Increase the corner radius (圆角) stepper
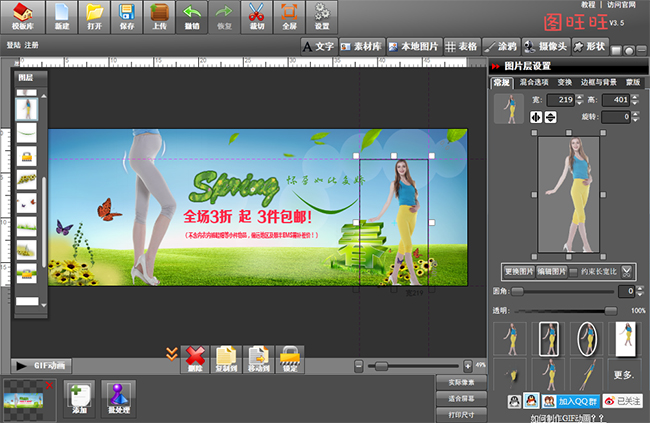The height and width of the screenshot is (423, 650). [x=640, y=288]
